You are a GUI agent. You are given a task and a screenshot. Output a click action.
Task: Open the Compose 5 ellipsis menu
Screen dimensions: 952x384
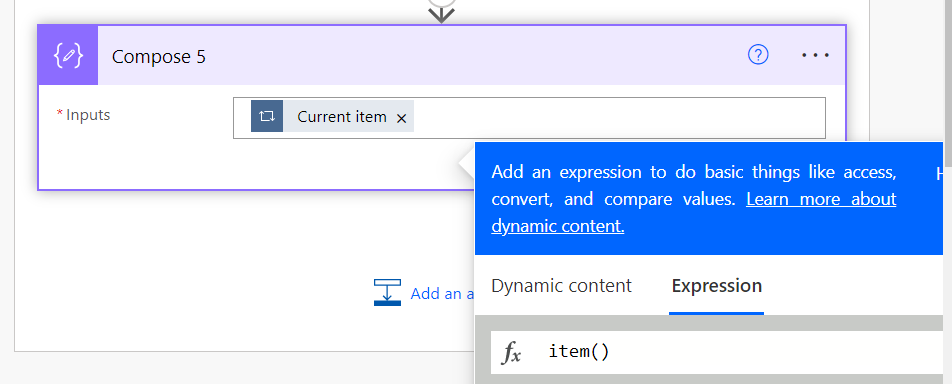pos(815,55)
